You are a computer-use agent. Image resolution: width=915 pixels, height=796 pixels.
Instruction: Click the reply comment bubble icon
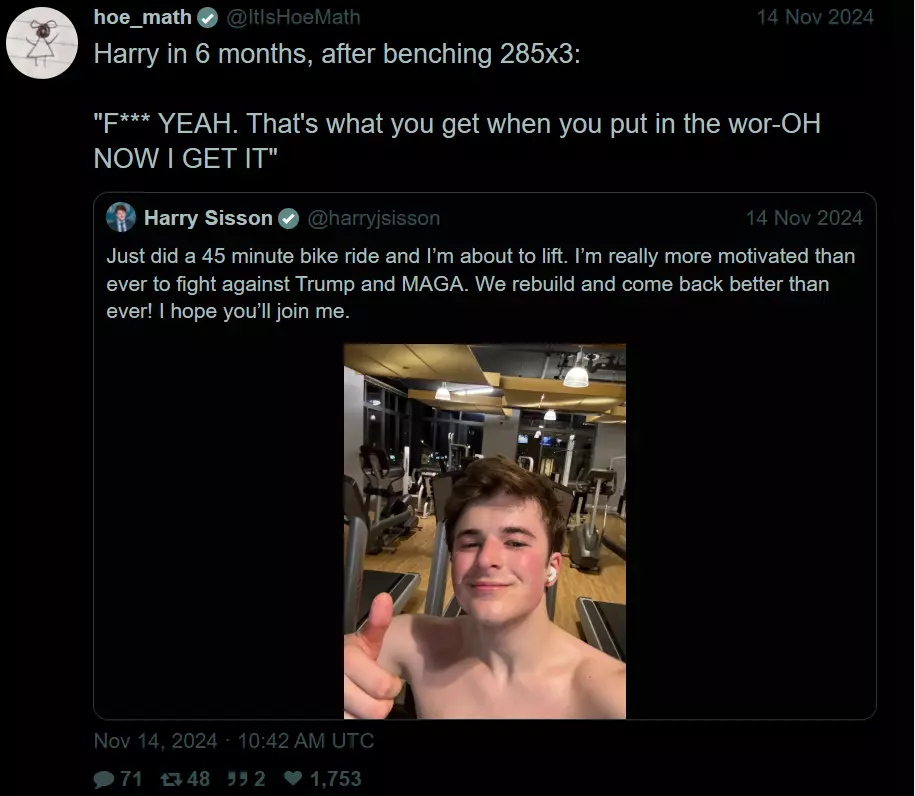pos(104,779)
